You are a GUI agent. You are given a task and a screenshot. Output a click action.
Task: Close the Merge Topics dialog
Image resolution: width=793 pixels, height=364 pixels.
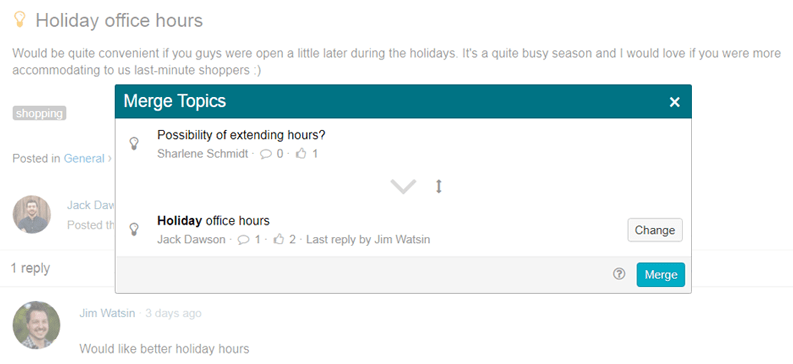(674, 102)
